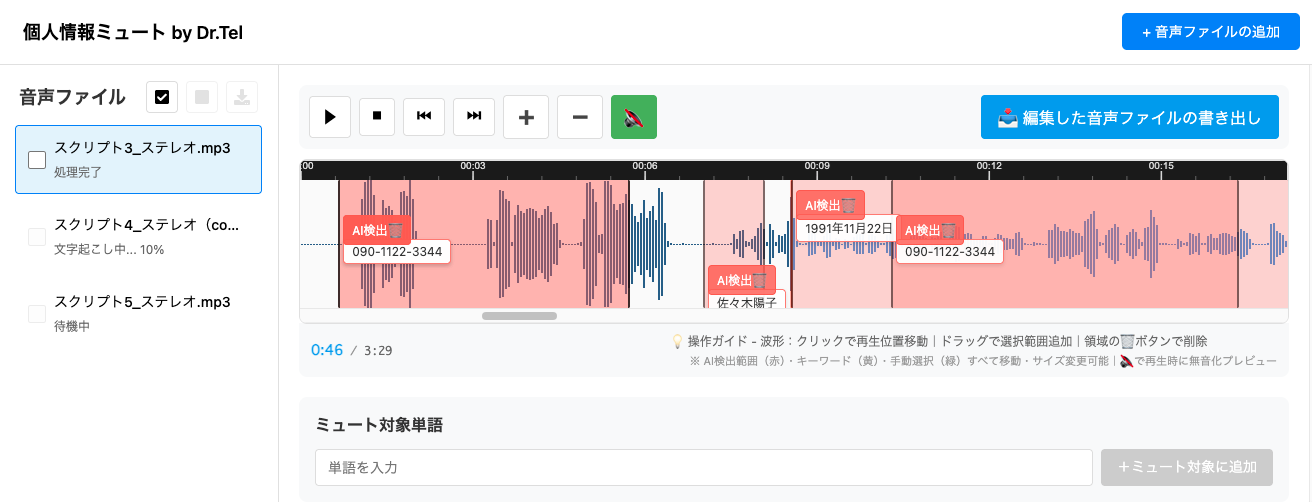The width and height of the screenshot is (1312, 502).
Task: Skip backward with the rewind icon
Action: 424,117
